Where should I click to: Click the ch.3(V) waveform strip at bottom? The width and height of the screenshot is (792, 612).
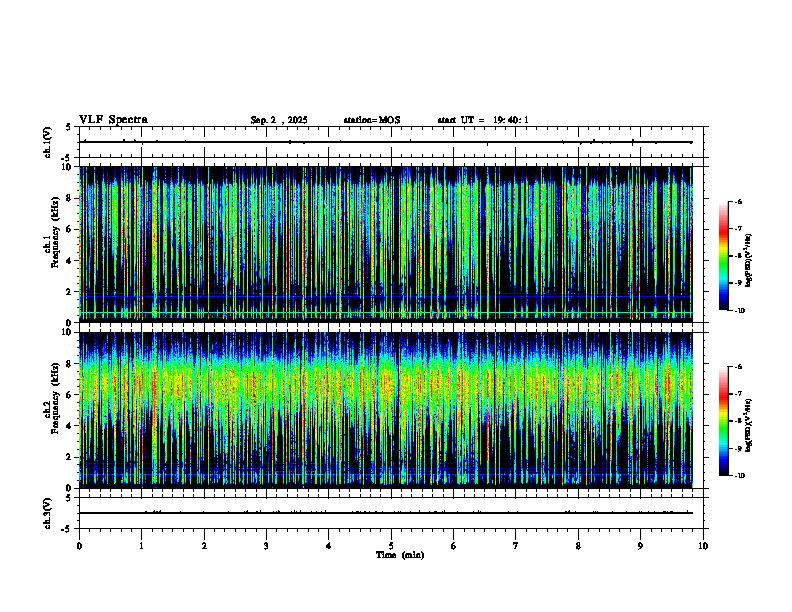393,513
